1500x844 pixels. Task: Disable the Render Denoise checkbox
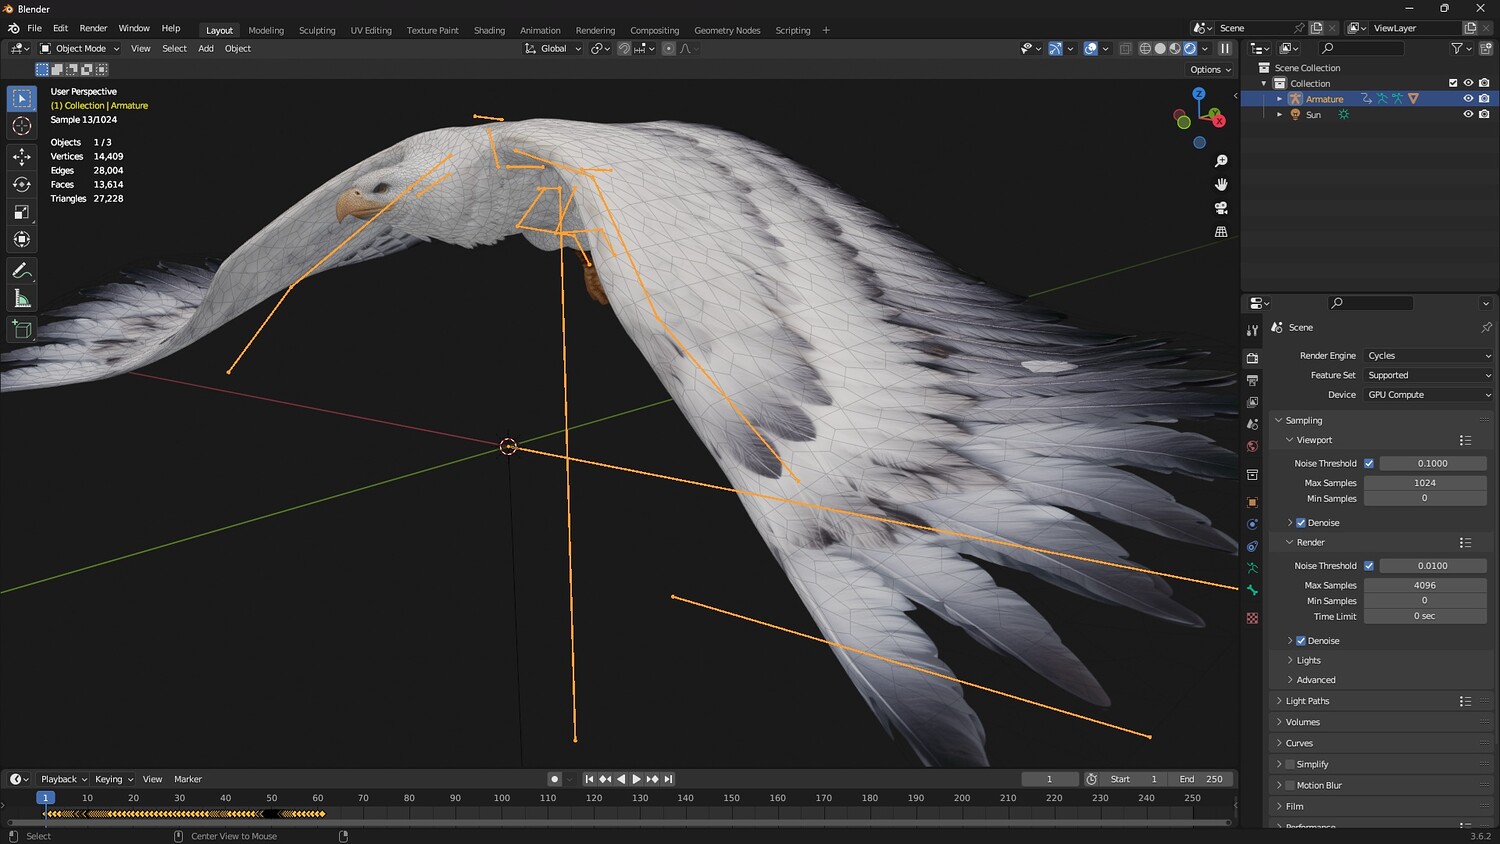click(x=1301, y=641)
